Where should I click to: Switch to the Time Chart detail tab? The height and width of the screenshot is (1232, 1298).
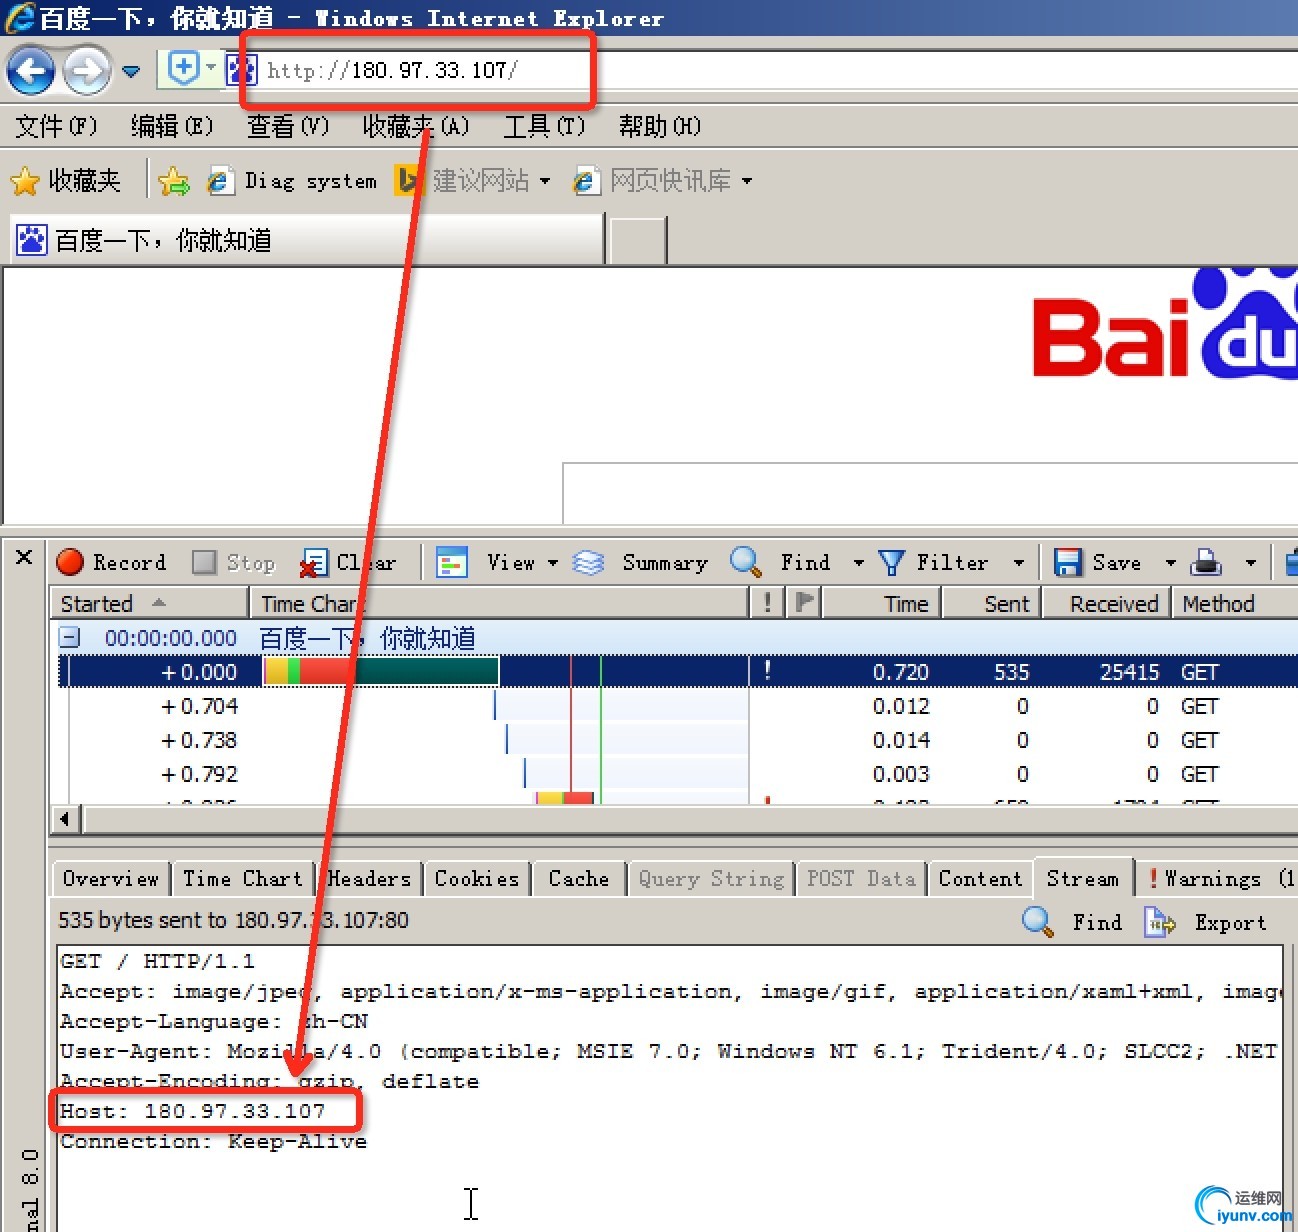coord(243,878)
